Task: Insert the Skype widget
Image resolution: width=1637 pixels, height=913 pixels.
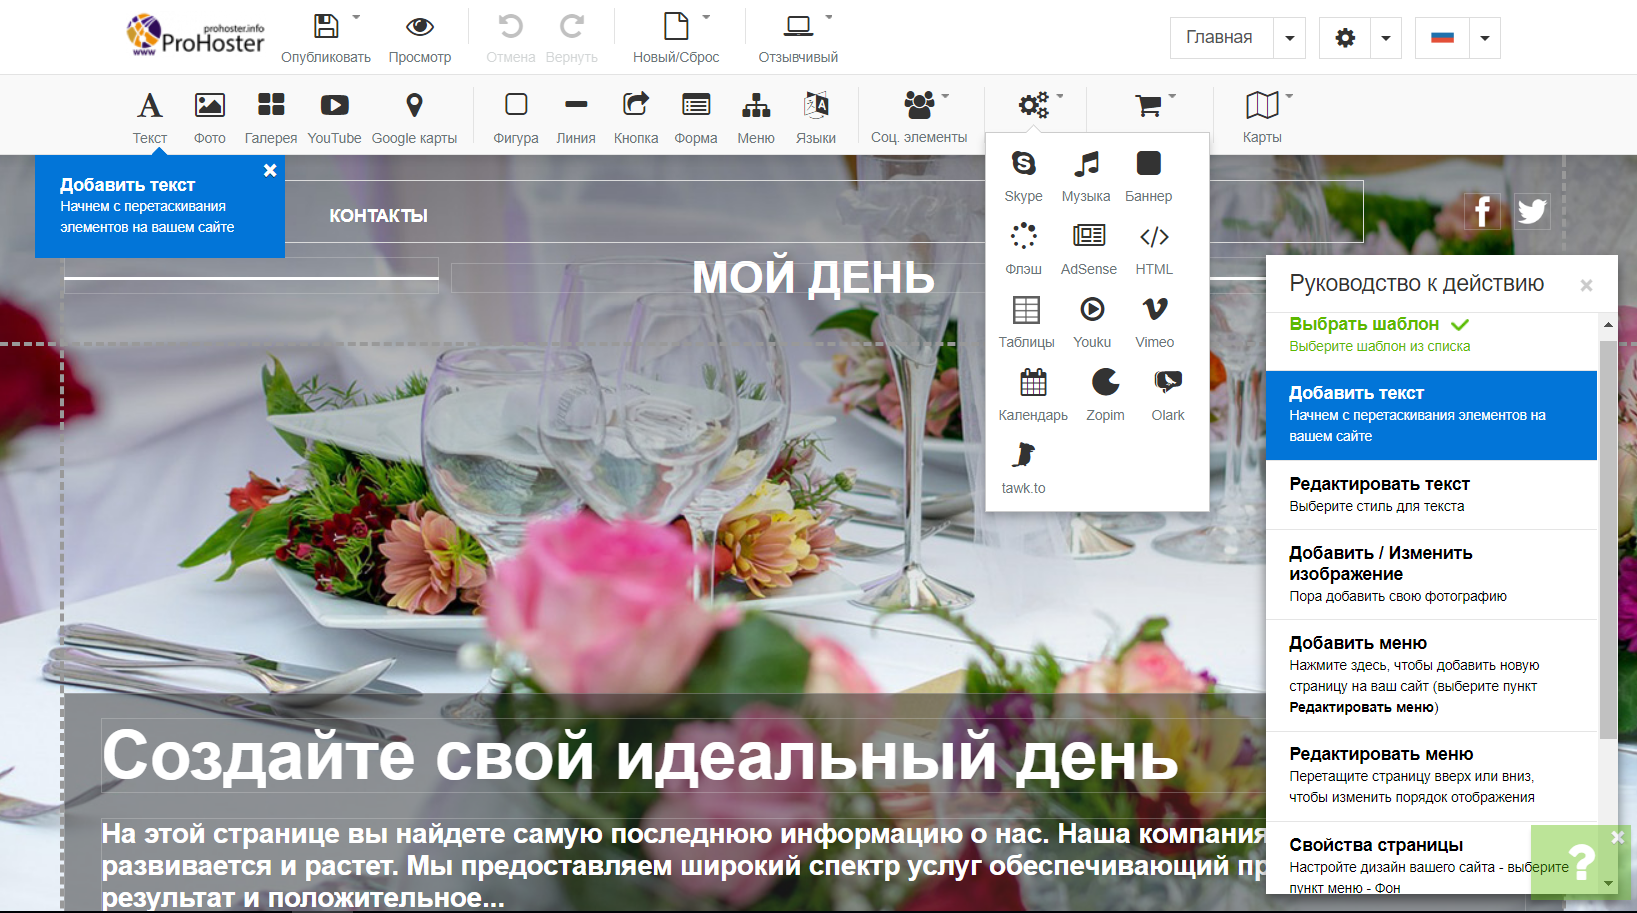Action: pyautogui.click(x=1023, y=165)
